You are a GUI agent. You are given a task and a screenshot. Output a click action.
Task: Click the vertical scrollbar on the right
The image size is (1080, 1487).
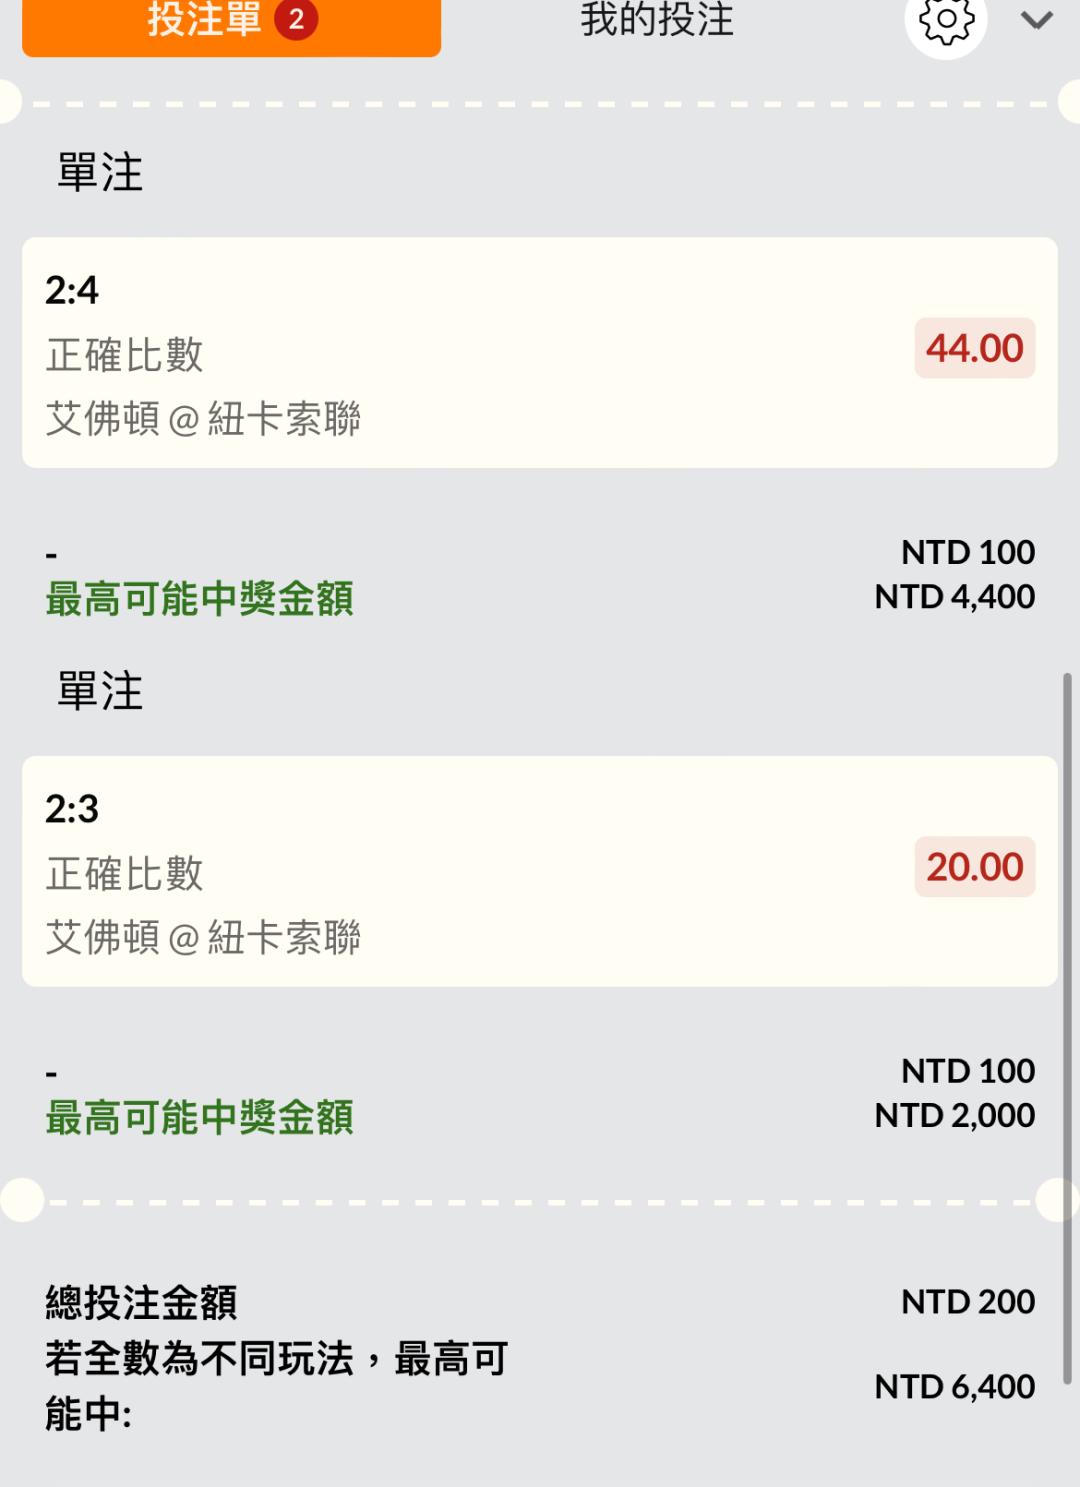coord(1067,1028)
